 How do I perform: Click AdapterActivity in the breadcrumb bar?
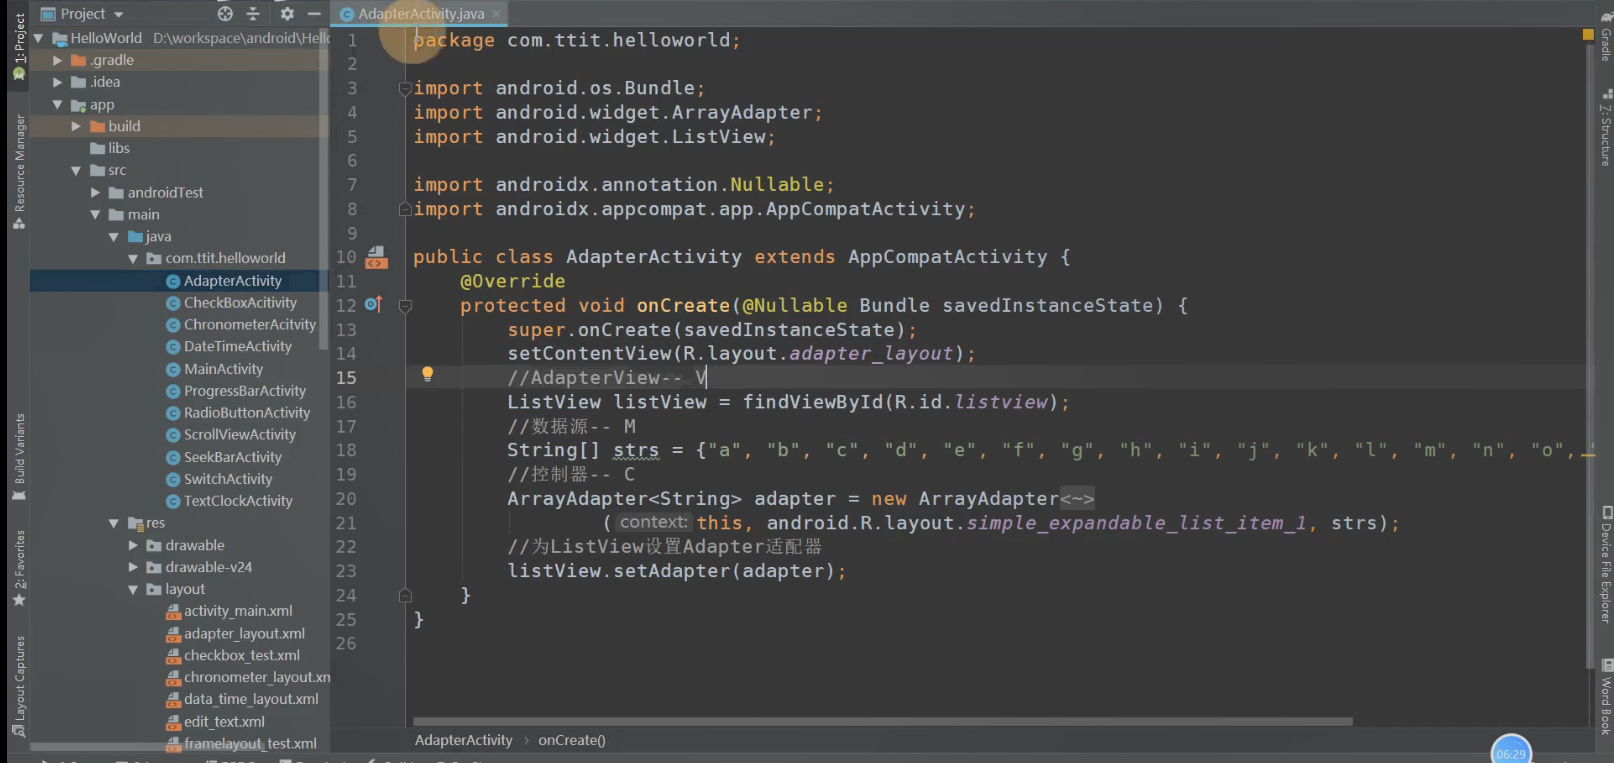[463, 740]
